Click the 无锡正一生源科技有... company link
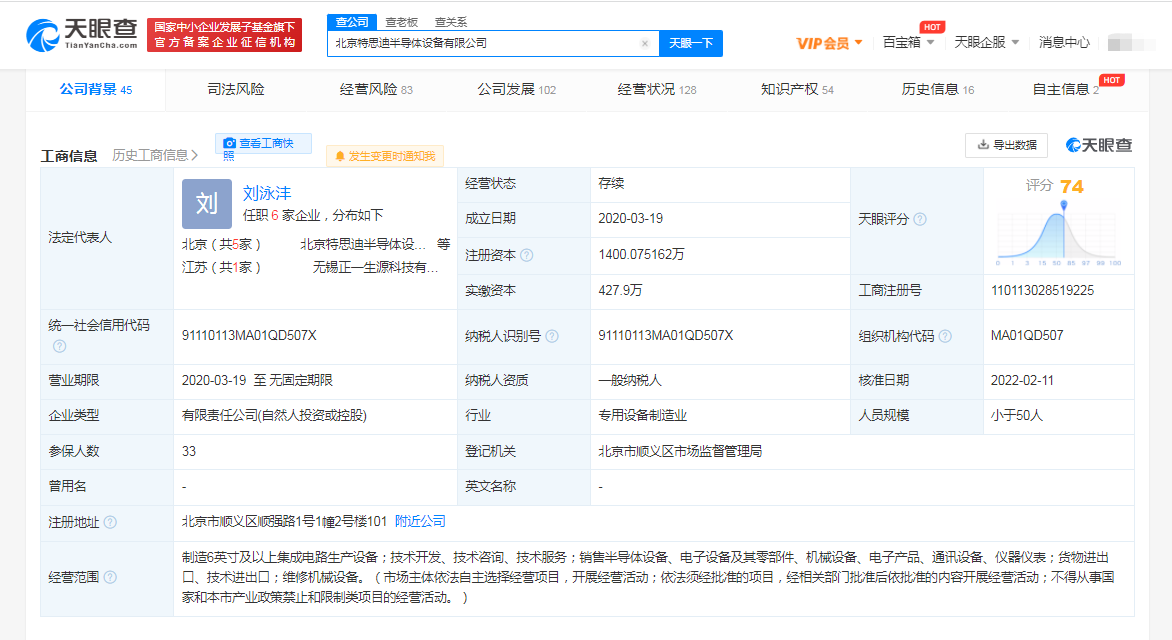 point(375,267)
